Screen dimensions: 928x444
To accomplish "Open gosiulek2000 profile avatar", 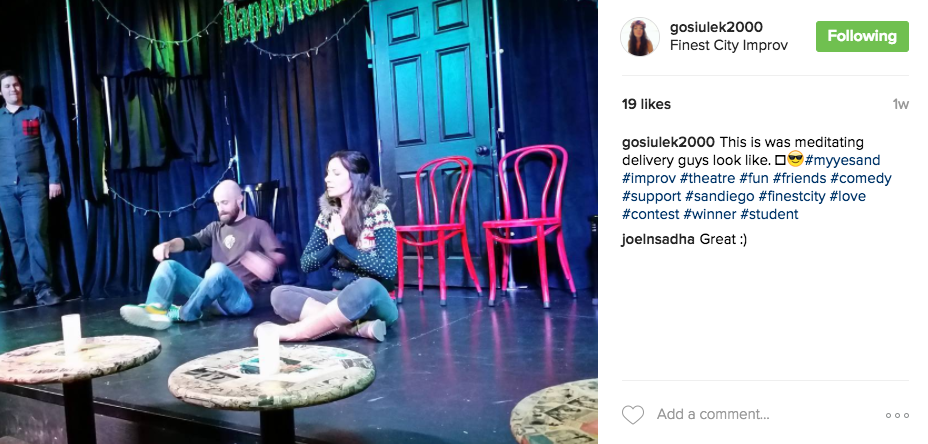I will (x=640, y=37).
